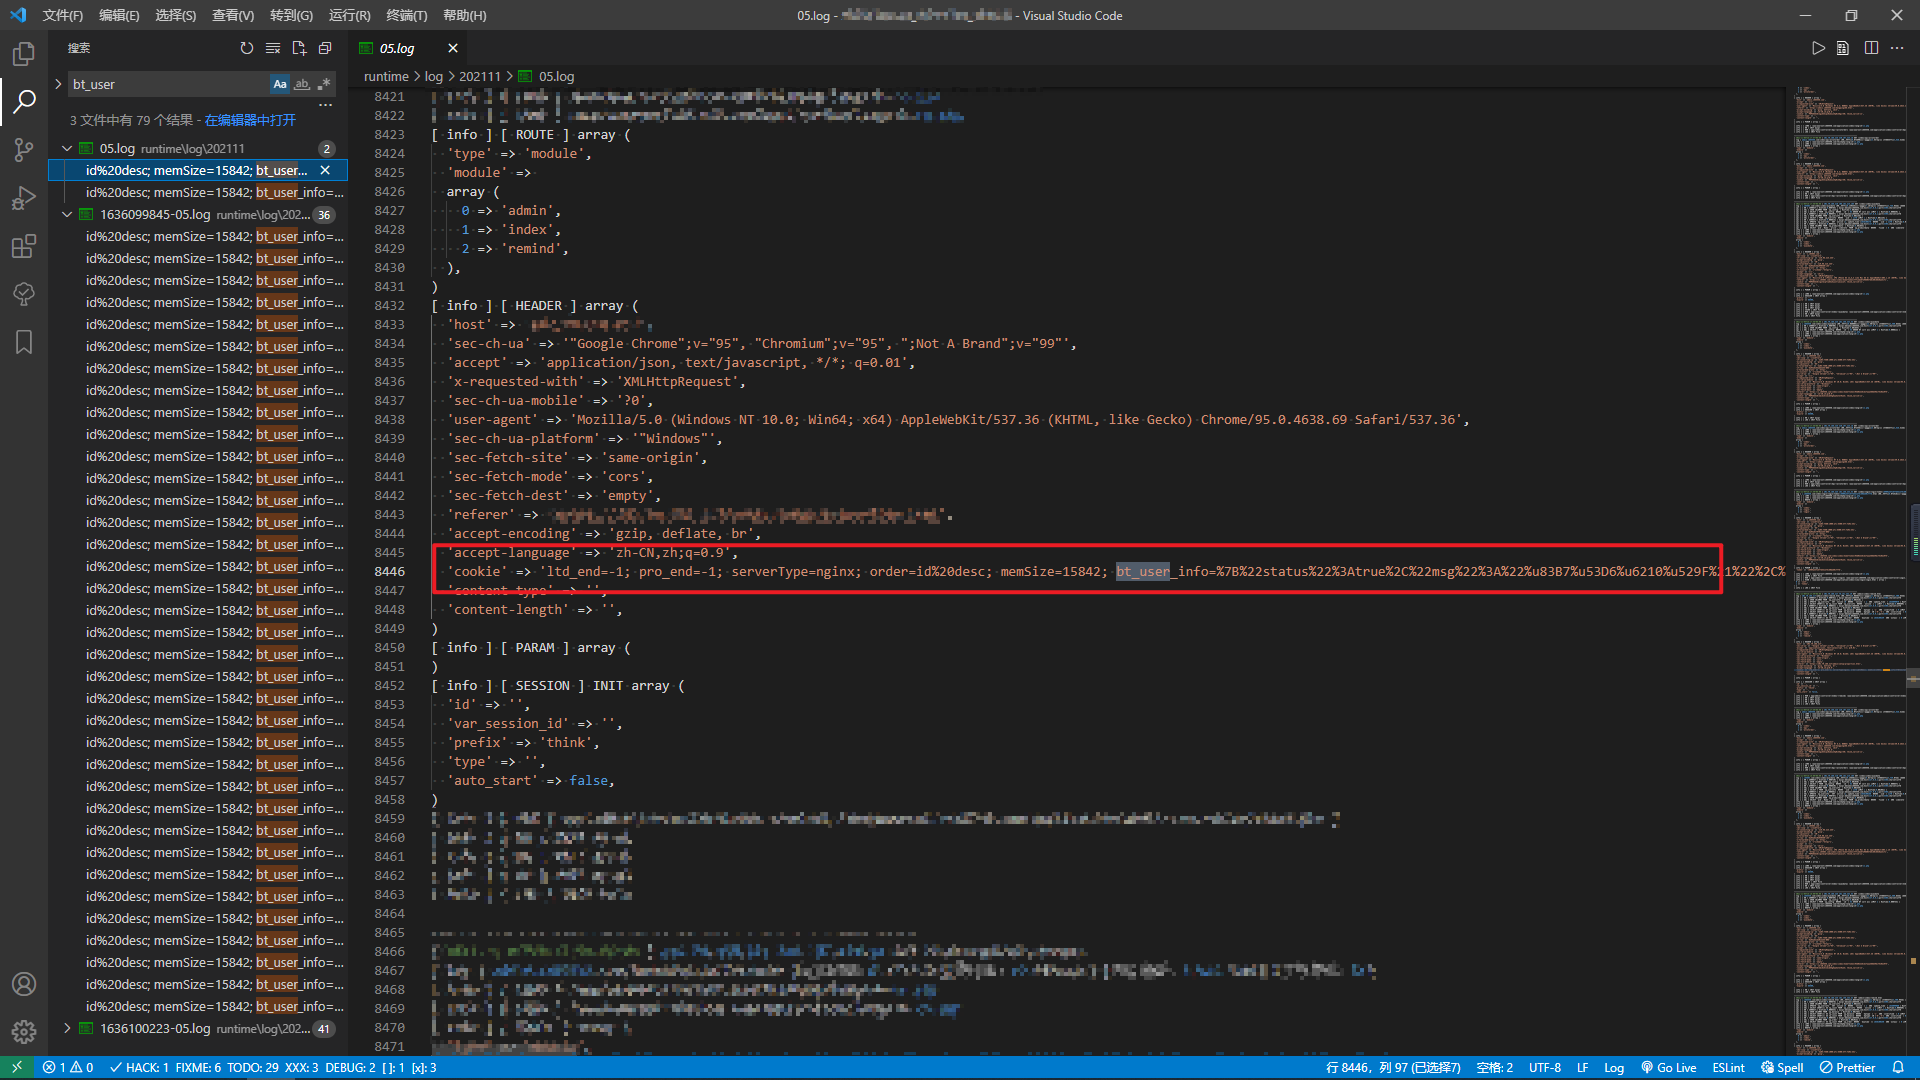Open the Accounts menu icon
Screen dimensions: 1920x1080
click(x=24, y=984)
